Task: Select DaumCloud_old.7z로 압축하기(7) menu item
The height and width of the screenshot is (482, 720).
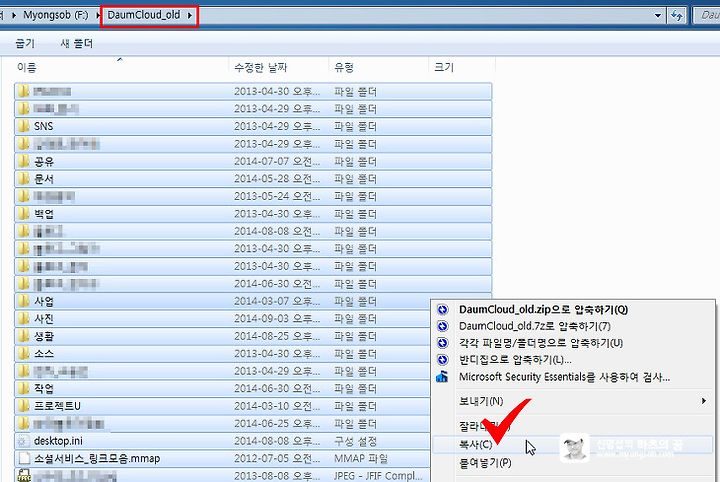Action: pos(574,326)
